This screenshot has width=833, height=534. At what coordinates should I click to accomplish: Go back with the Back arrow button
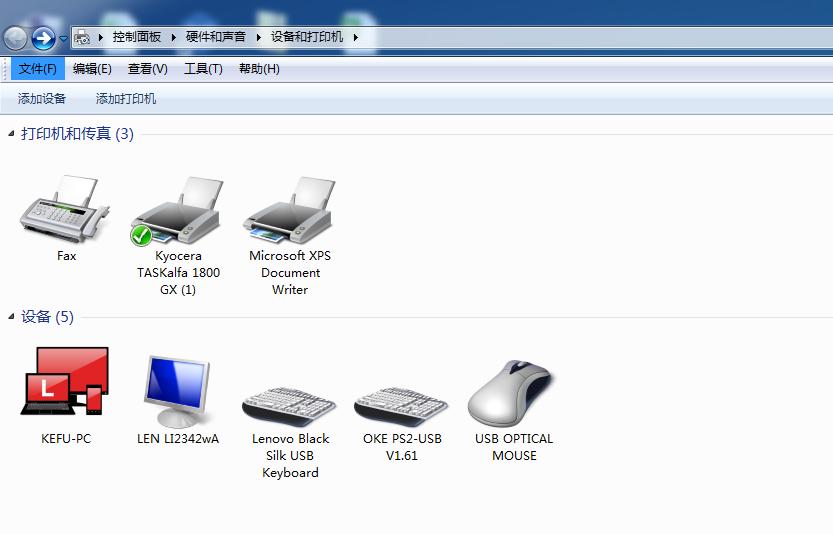pyautogui.click(x=15, y=38)
